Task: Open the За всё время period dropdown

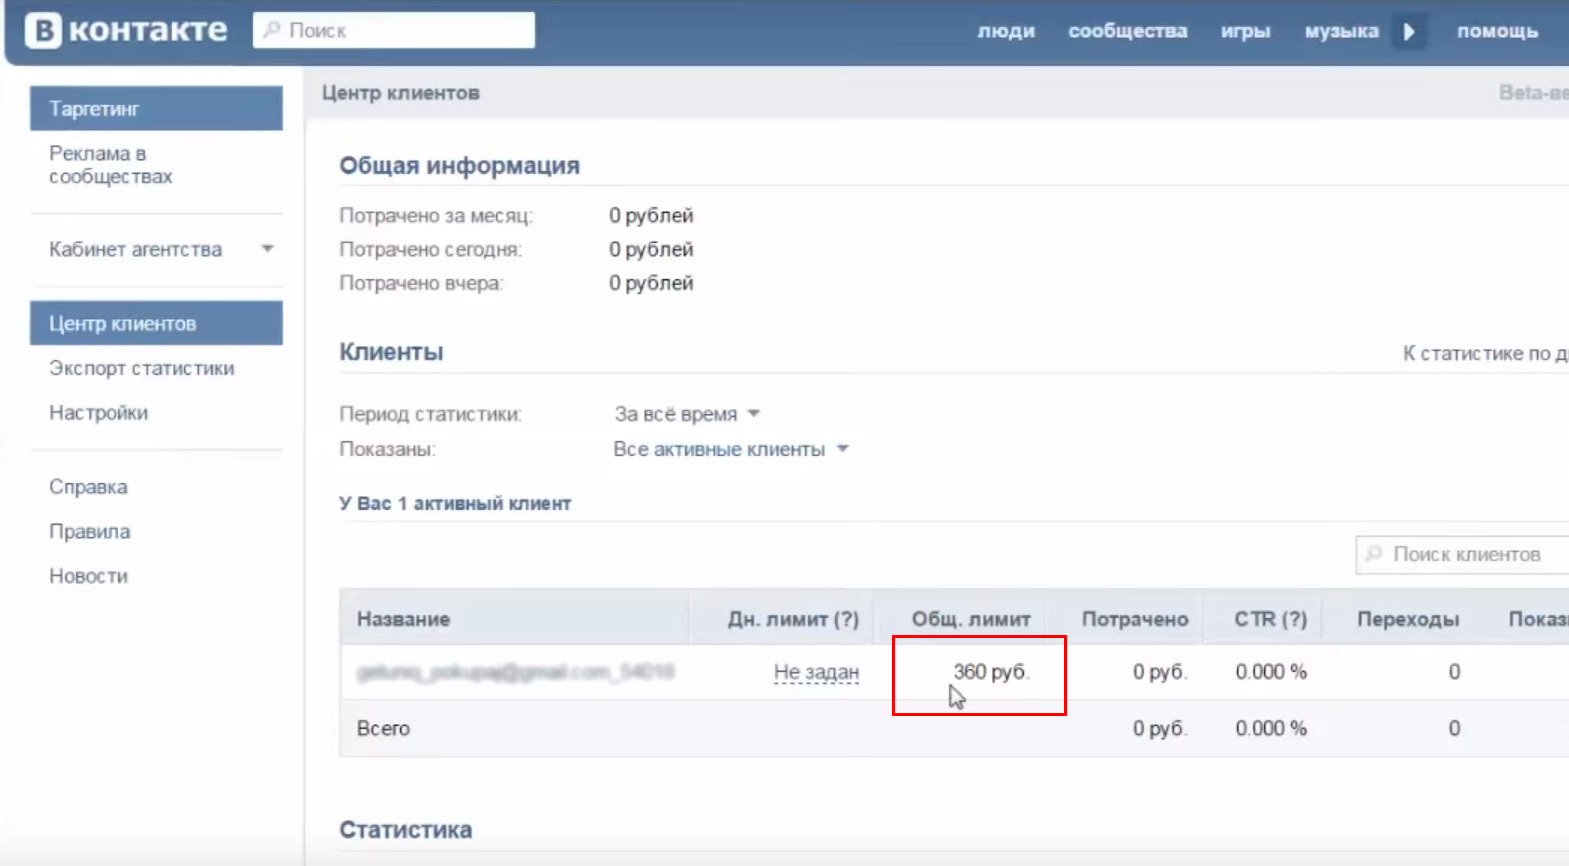Action: point(687,414)
